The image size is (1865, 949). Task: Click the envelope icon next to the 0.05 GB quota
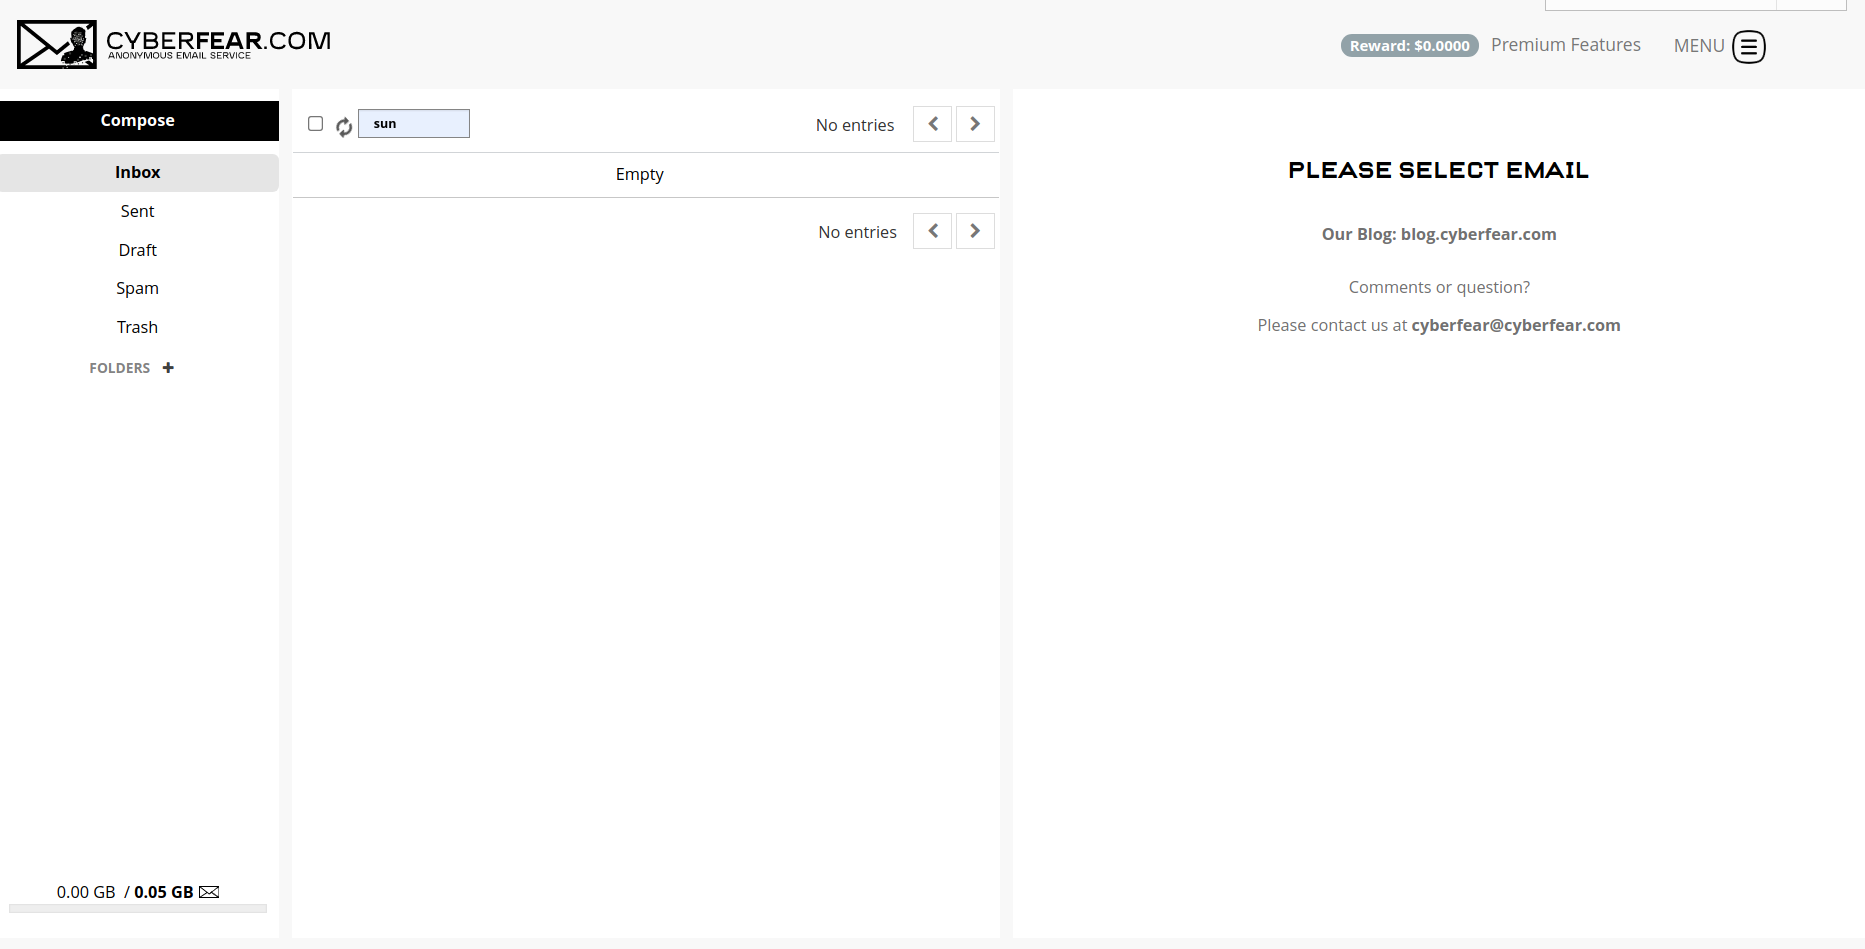pos(209,892)
